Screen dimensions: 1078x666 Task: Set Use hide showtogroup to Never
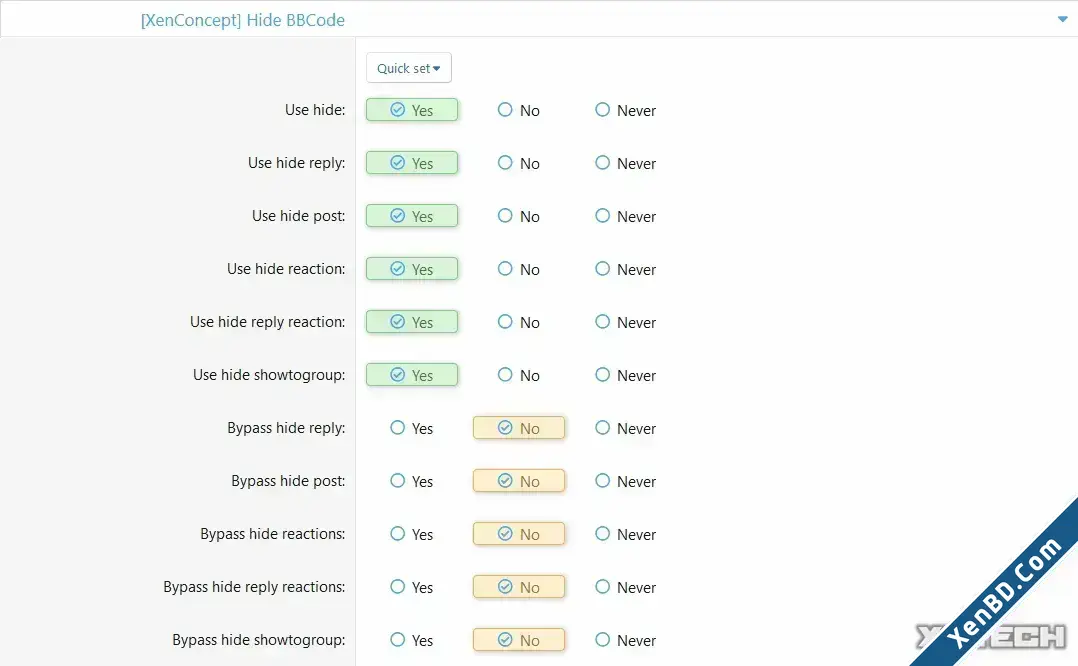625,375
